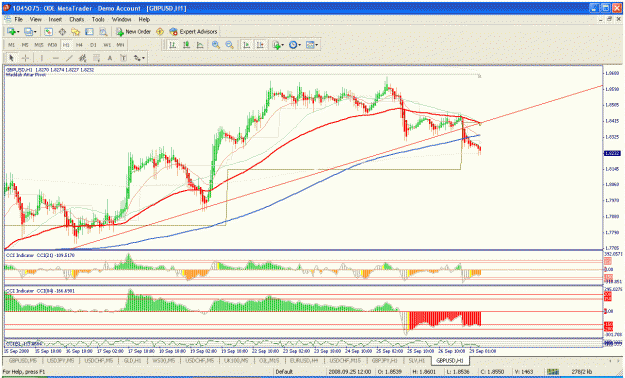Viewport: 625px width, 378px height.
Task: Switch to the OIL,M15 chart tab
Action: pyautogui.click(x=268, y=360)
